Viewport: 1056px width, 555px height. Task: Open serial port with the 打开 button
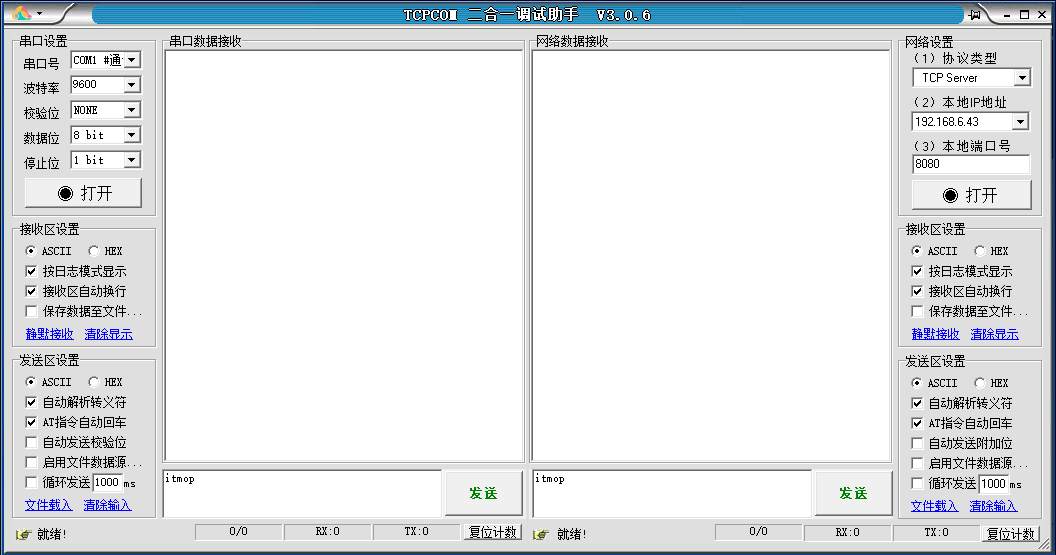(x=84, y=193)
